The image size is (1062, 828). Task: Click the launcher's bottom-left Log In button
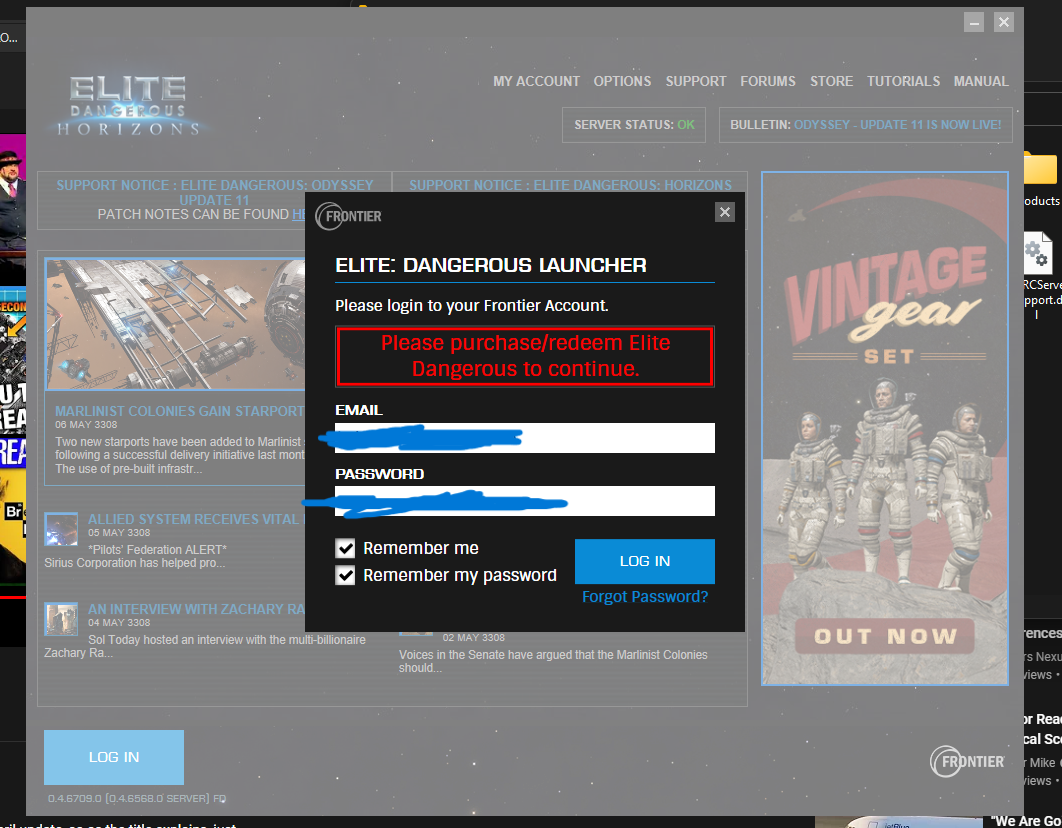click(x=114, y=757)
